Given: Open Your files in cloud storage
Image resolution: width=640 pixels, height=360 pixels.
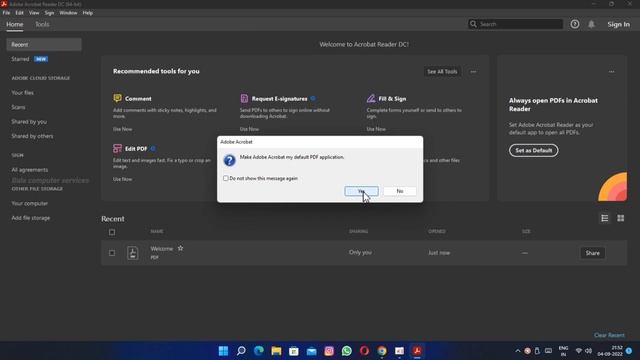Looking at the screenshot, I should [22, 93].
